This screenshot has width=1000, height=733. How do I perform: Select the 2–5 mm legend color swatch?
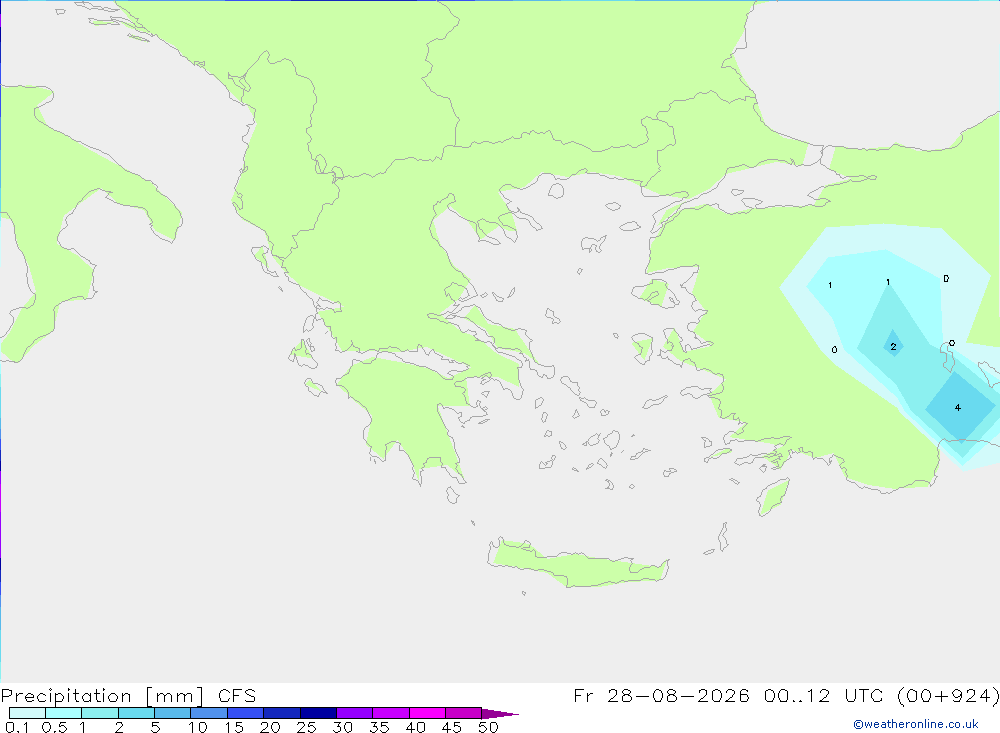(136, 713)
